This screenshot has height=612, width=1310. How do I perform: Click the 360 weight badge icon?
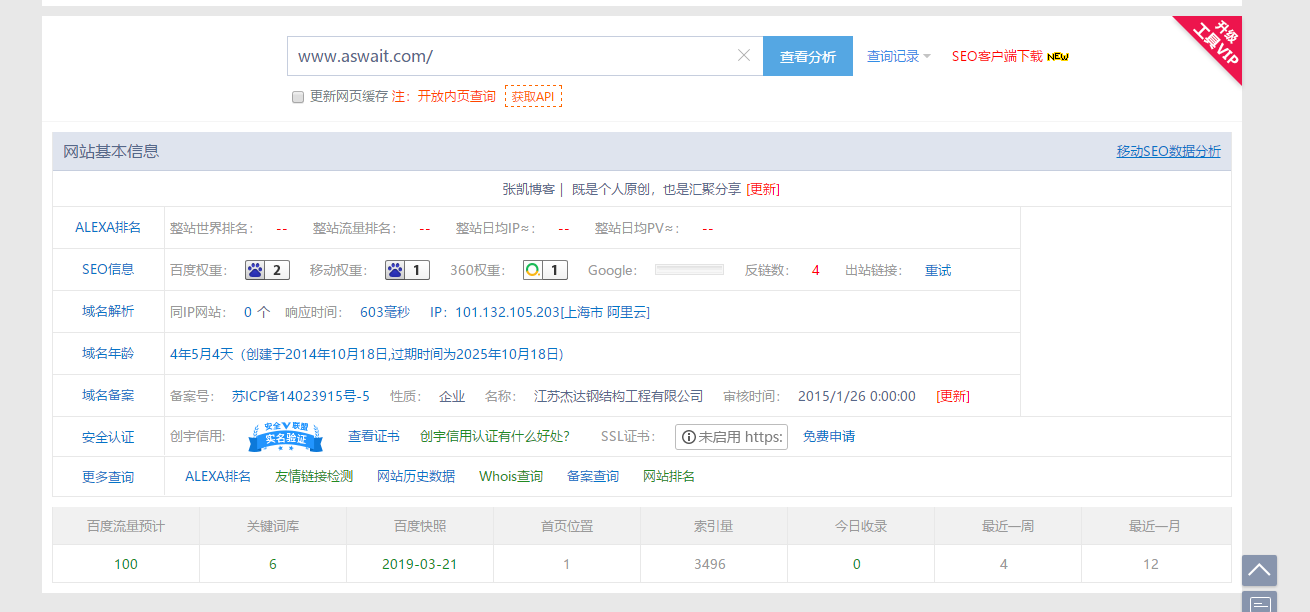pyautogui.click(x=546, y=270)
